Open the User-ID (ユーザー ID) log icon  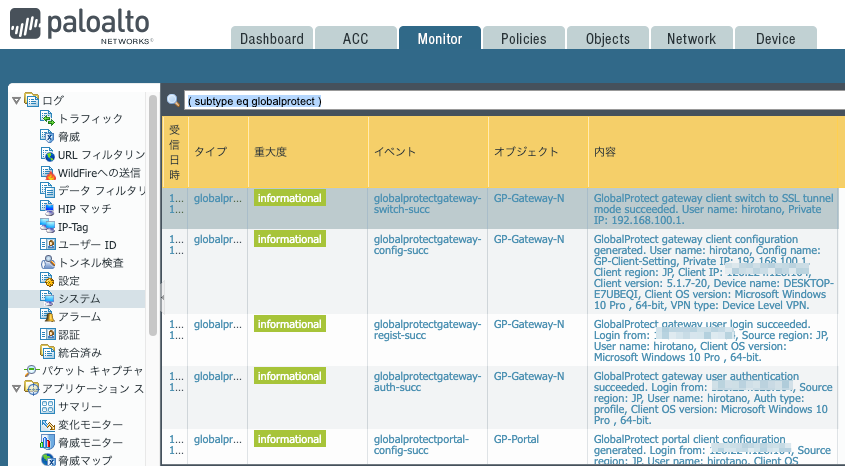pyautogui.click(x=47, y=245)
